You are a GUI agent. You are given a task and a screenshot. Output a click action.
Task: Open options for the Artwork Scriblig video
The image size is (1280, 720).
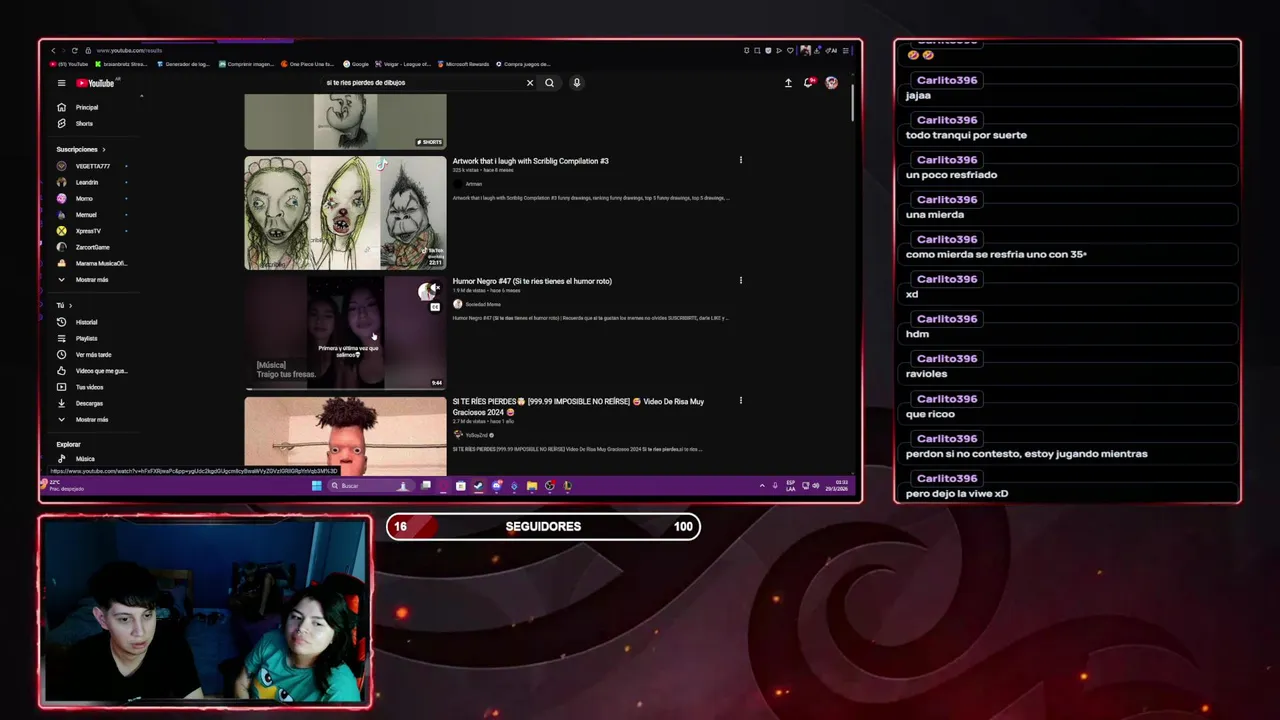[x=740, y=160]
